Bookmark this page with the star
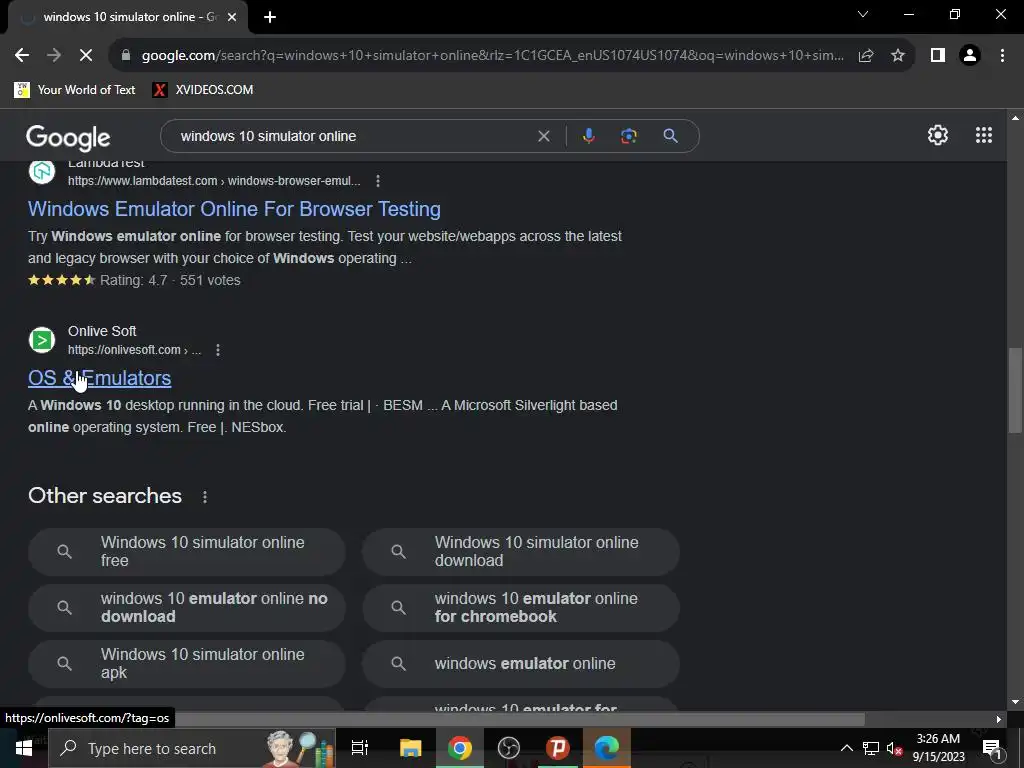 [x=898, y=56]
